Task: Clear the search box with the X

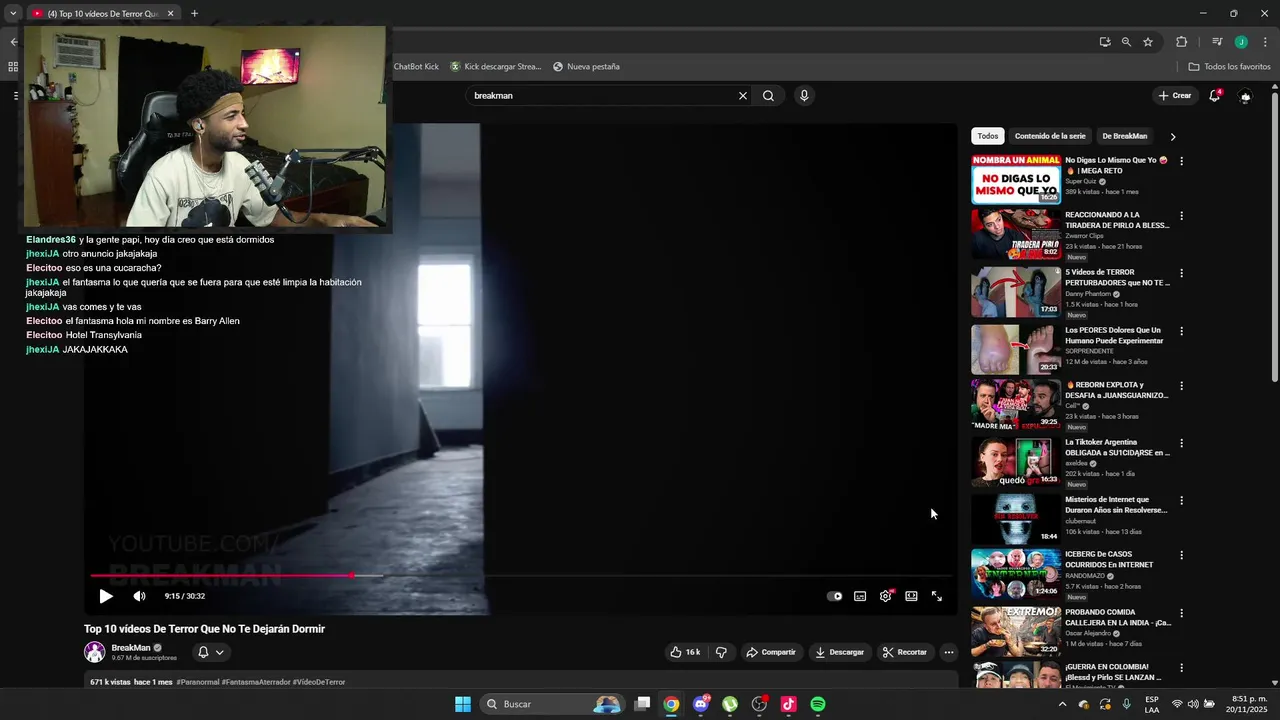Action: (743, 96)
